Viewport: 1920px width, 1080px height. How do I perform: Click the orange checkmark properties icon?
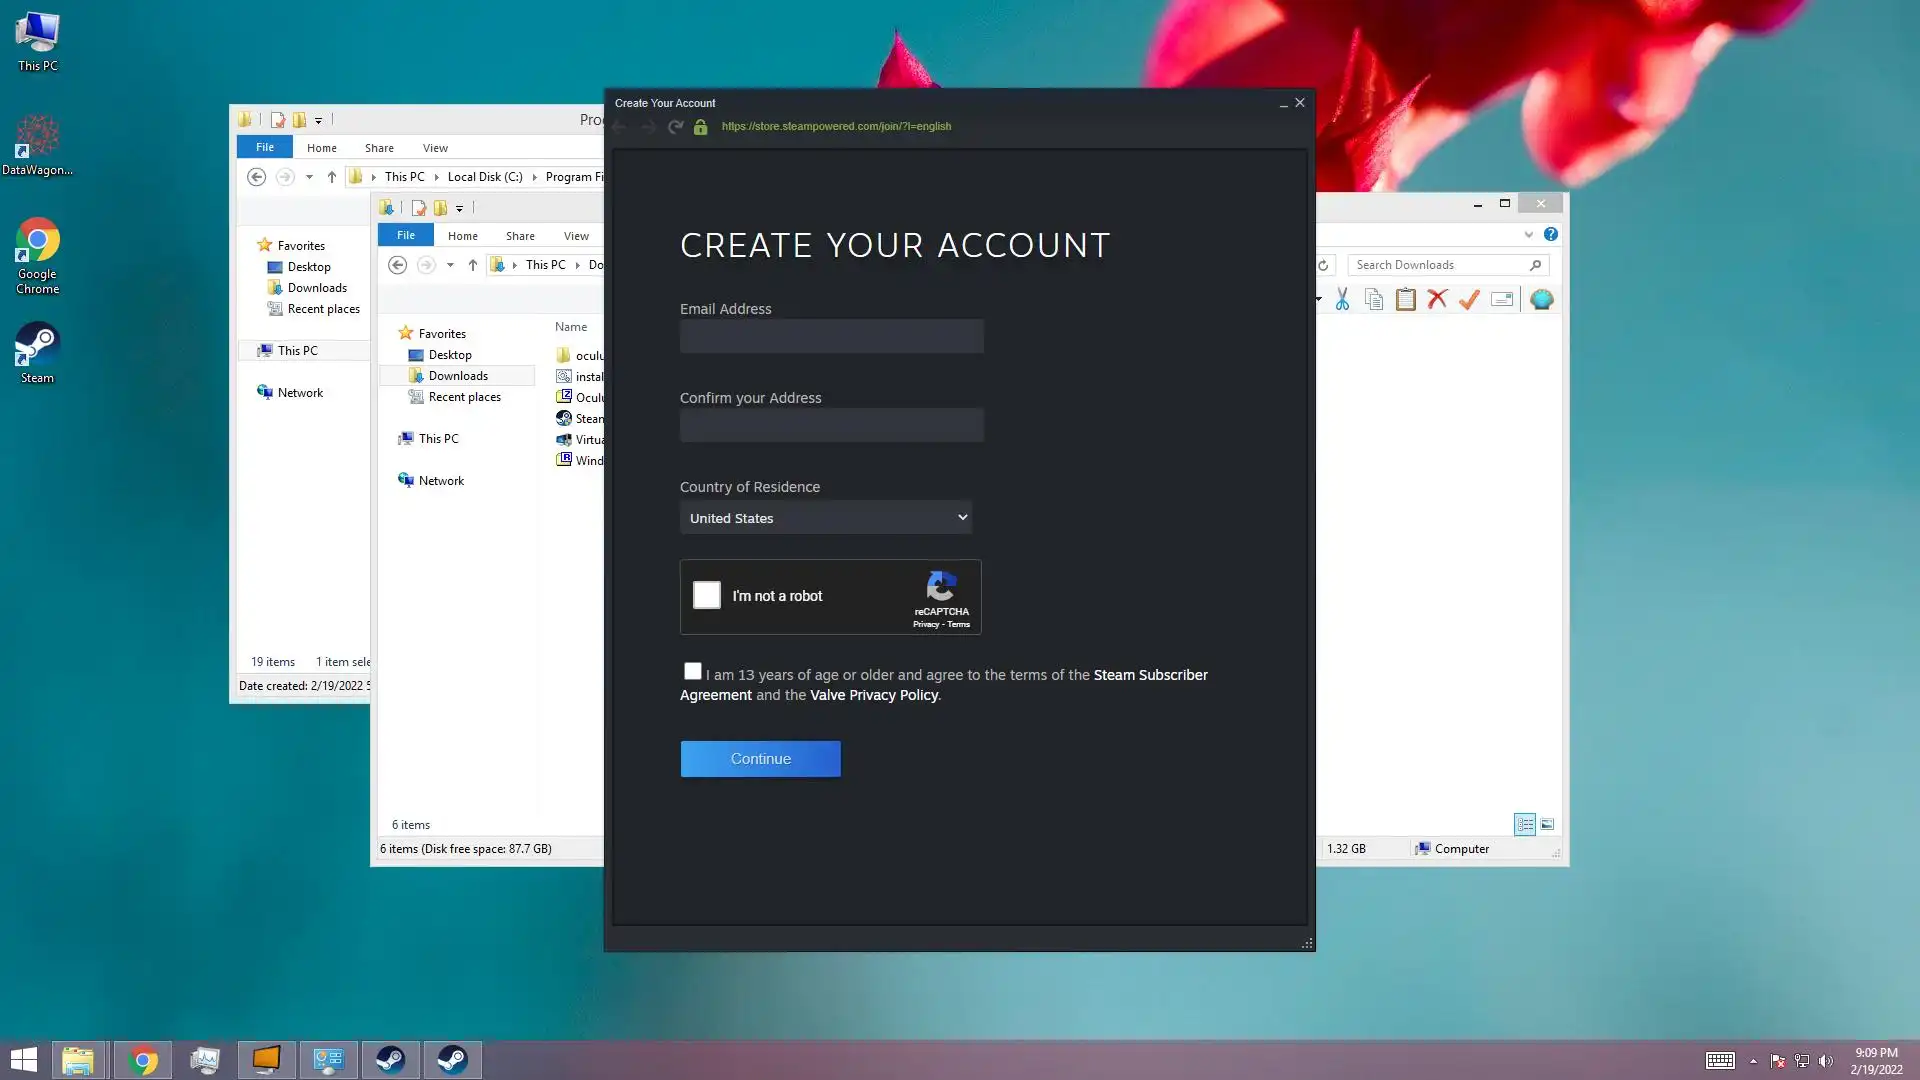(1469, 299)
